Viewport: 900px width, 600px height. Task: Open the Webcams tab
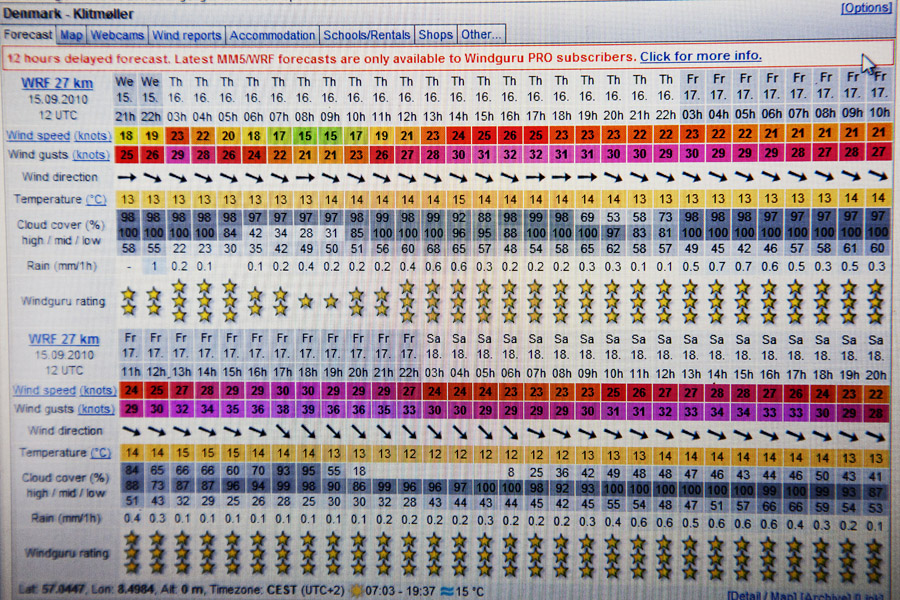click(x=118, y=35)
